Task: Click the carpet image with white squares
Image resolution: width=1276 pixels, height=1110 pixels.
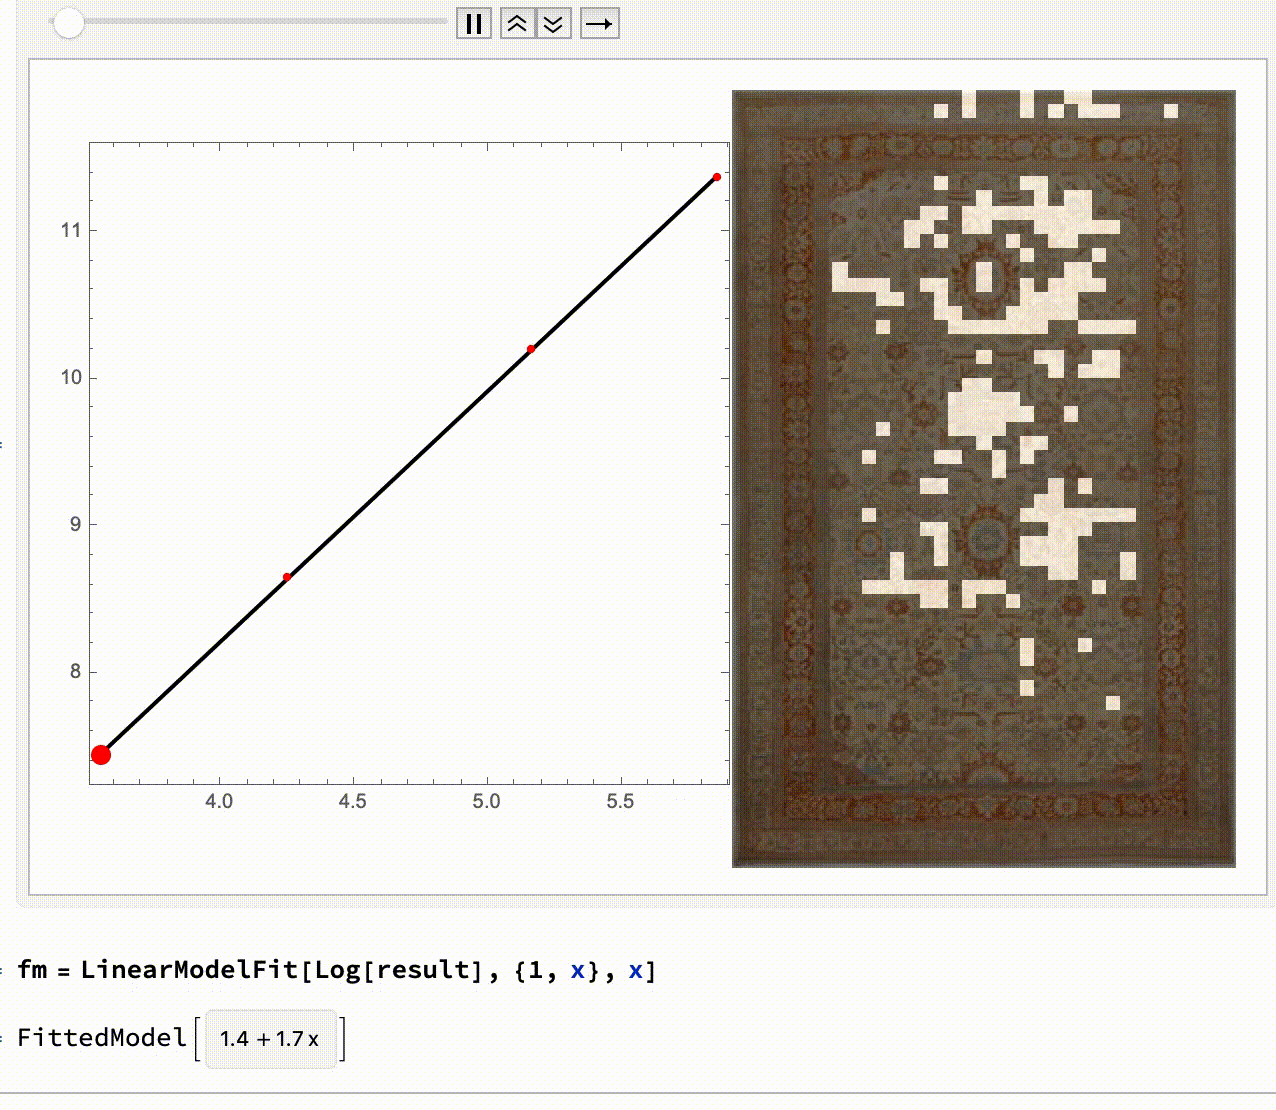Action: click(x=984, y=478)
